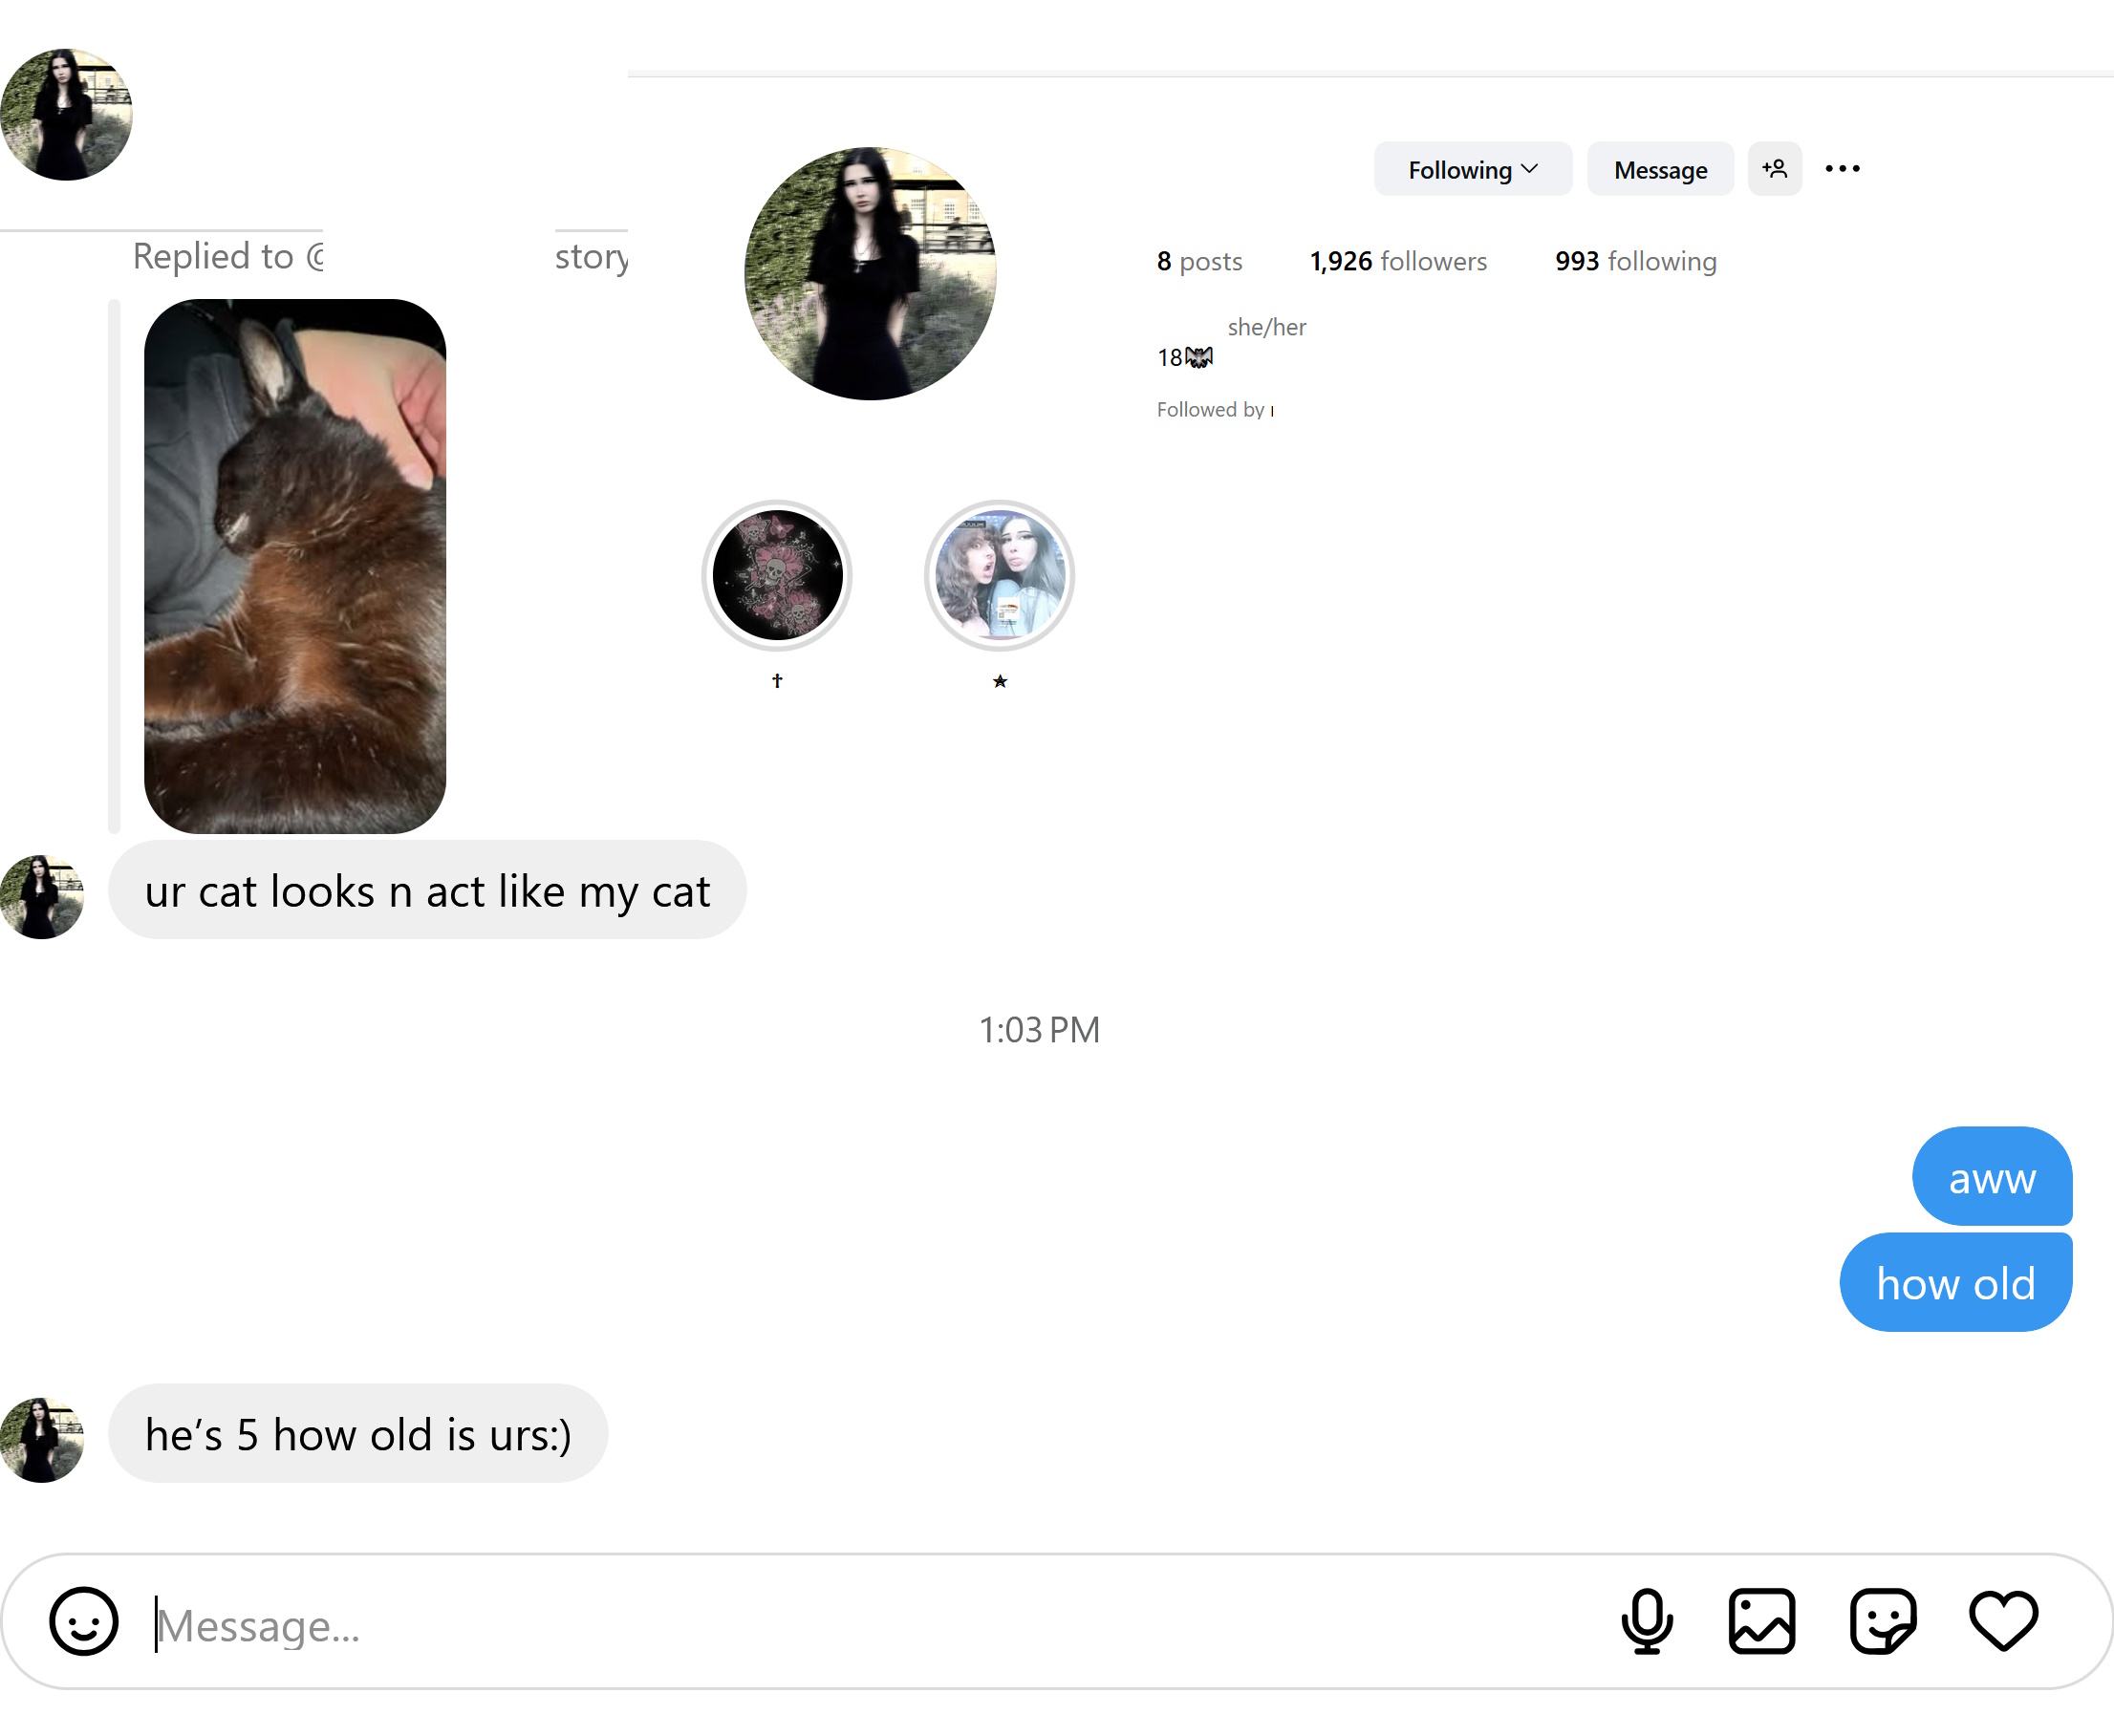Expand the Following dropdown button

pyautogui.click(x=1473, y=169)
